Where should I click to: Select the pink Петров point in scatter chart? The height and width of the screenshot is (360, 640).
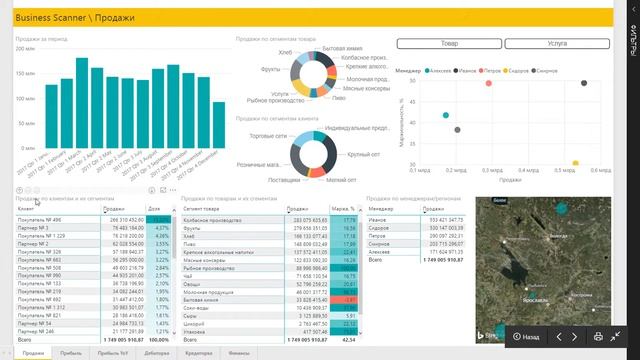click(489, 83)
